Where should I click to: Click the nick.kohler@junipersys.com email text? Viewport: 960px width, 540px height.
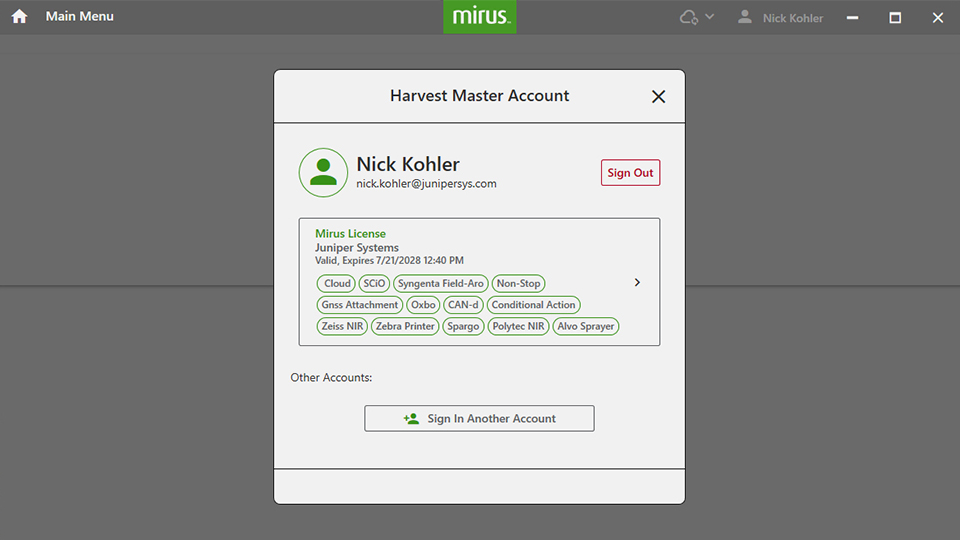(426, 184)
